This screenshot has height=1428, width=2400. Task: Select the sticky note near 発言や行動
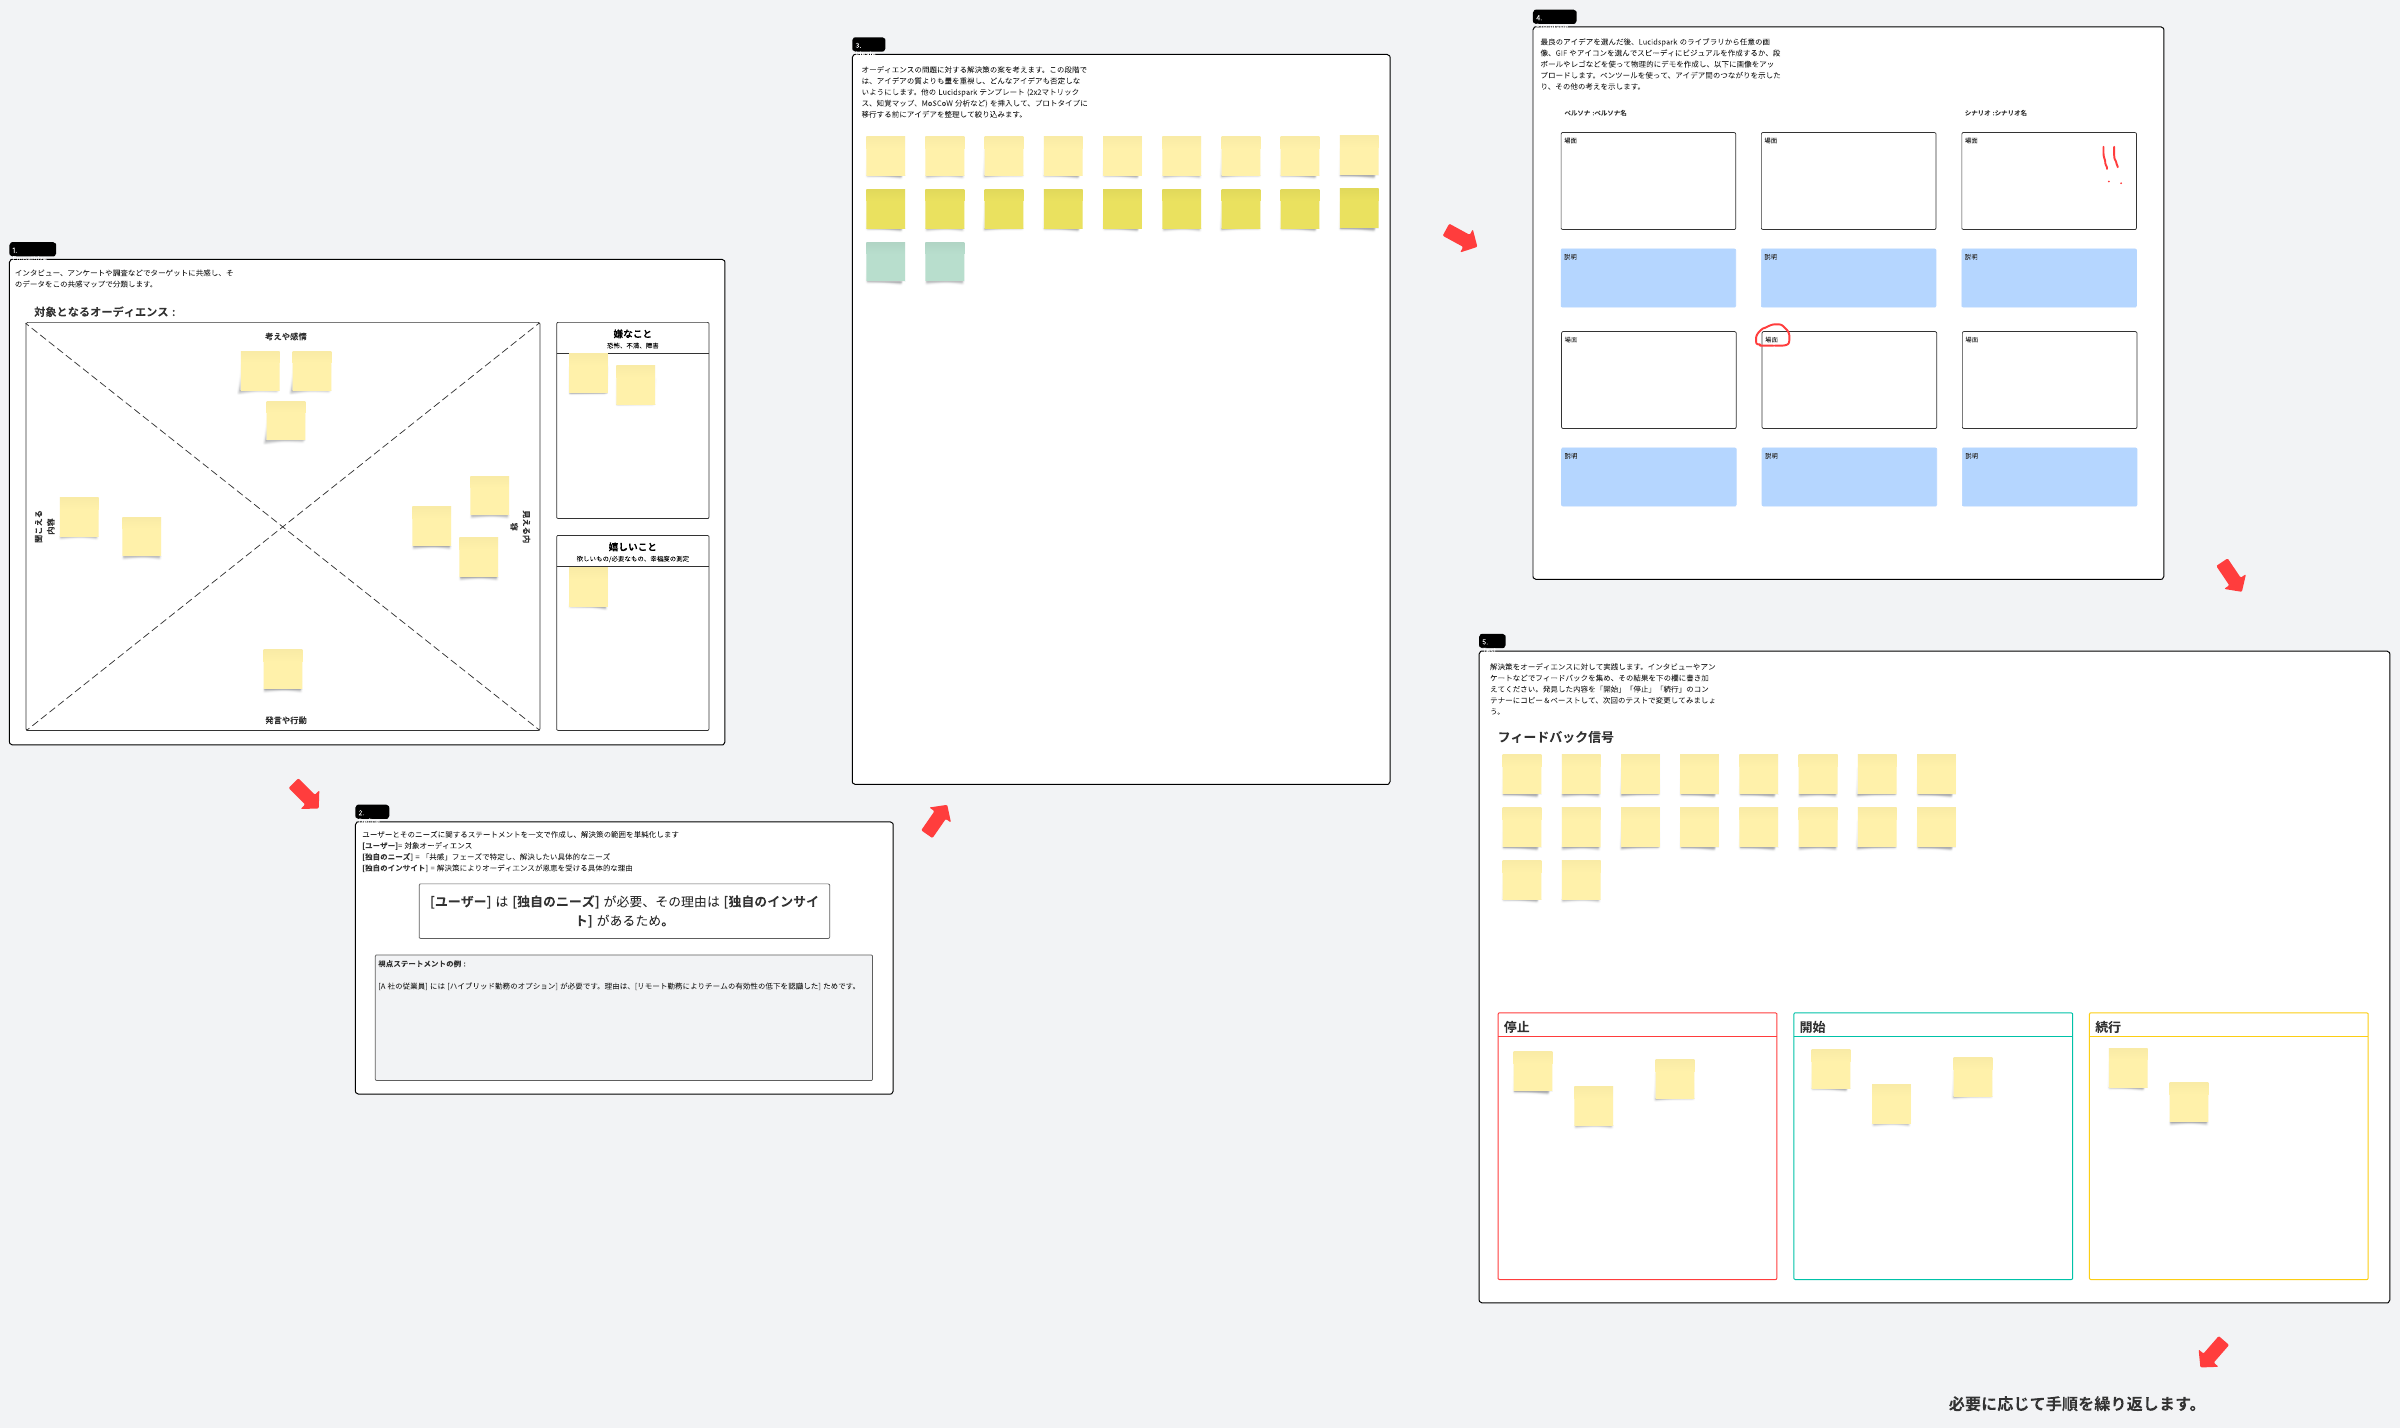point(283,669)
